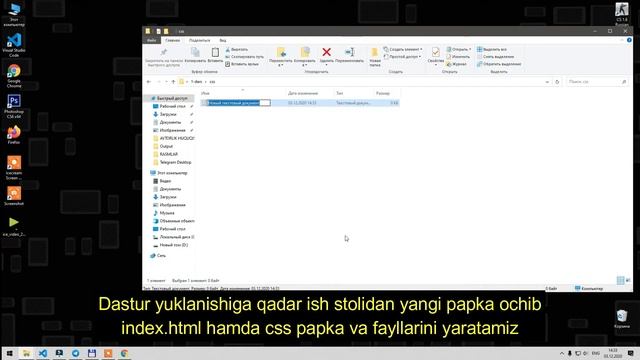Click Обратить выделение in the ribbon
This screenshot has width=640, height=360.
[x=499, y=64]
